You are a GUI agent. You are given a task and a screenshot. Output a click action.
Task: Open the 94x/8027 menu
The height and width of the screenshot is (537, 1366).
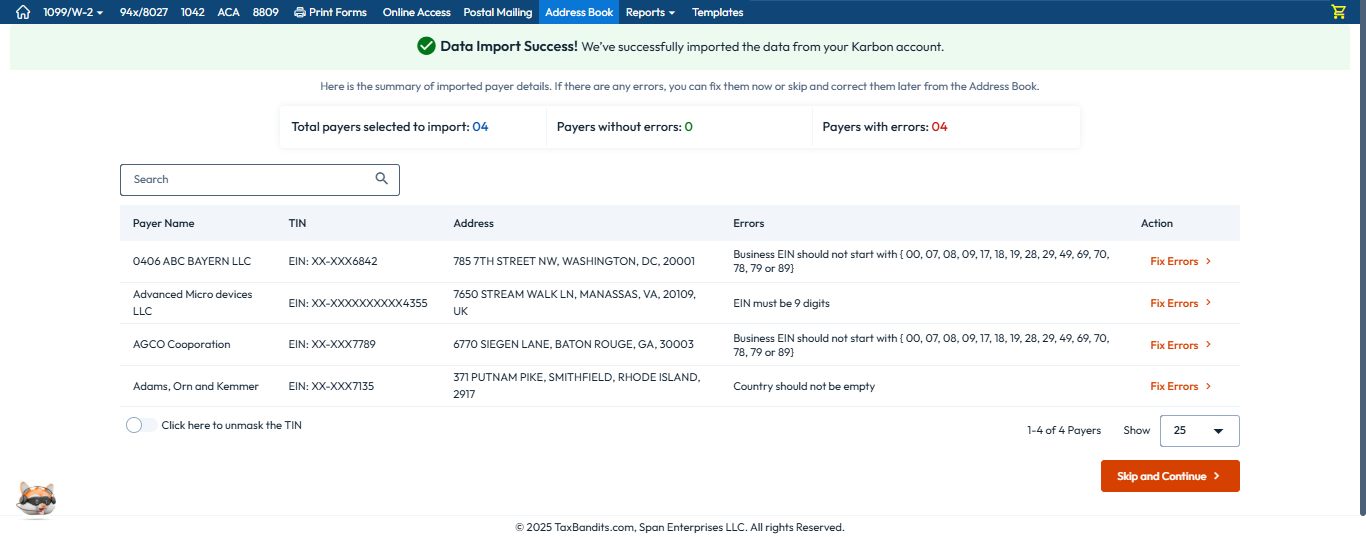[x=143, y=12]
